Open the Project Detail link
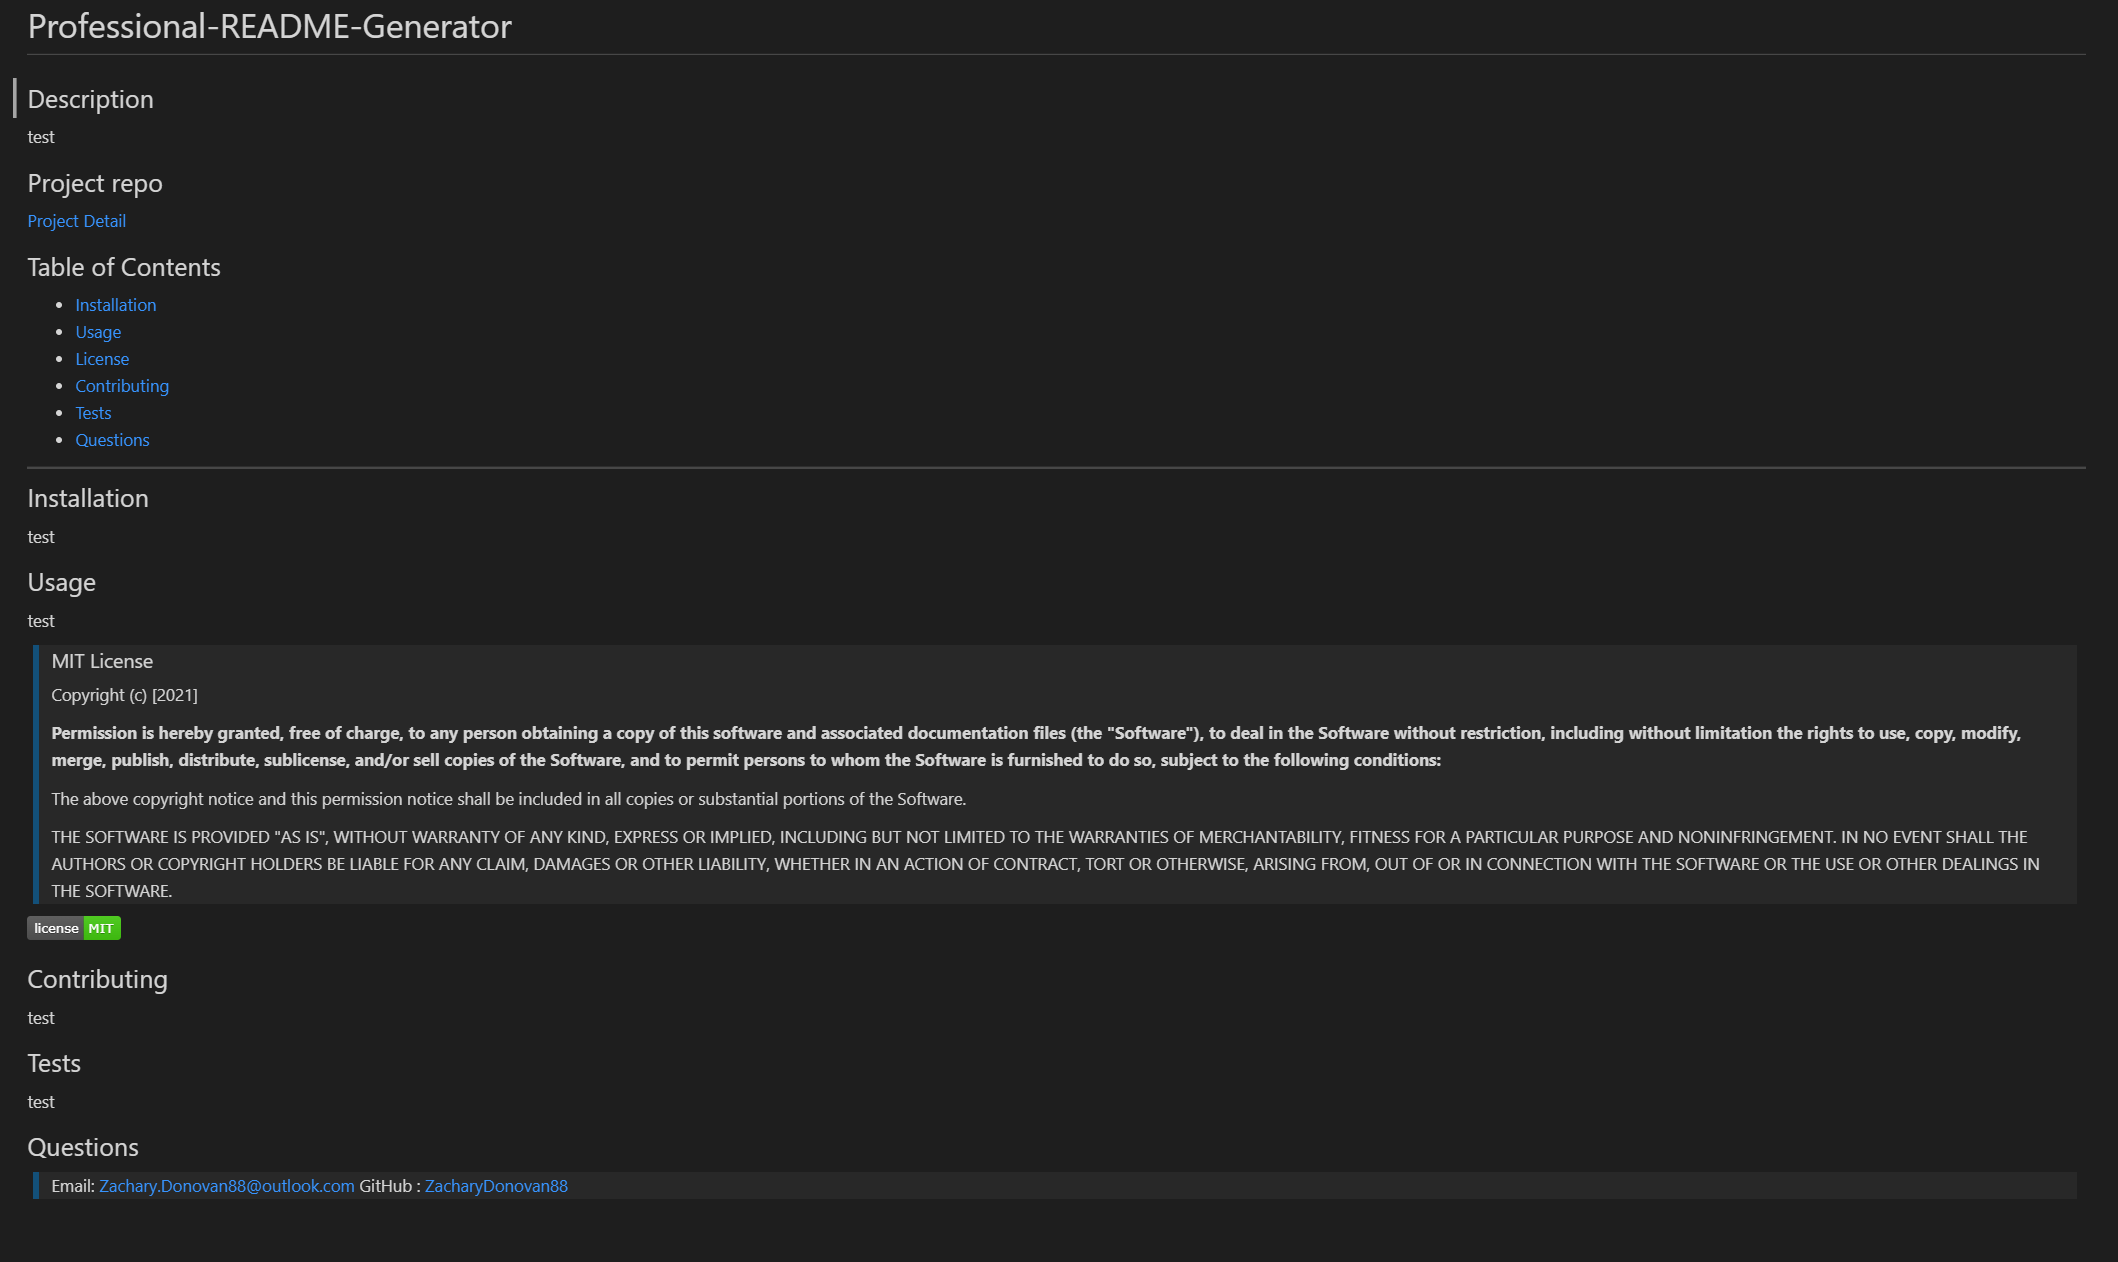The height and width of the screenshot is (1262, 2118). coord(76,221)
